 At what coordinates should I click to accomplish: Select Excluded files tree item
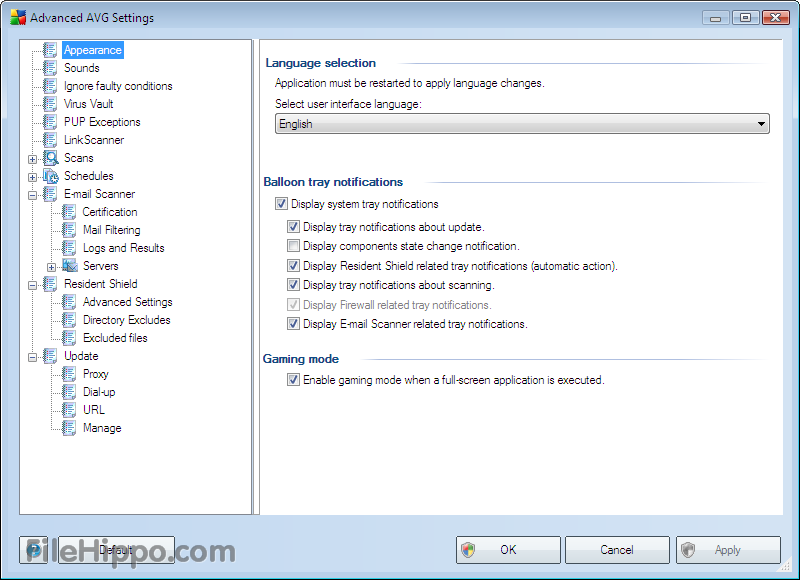click(x=115, y=338)
